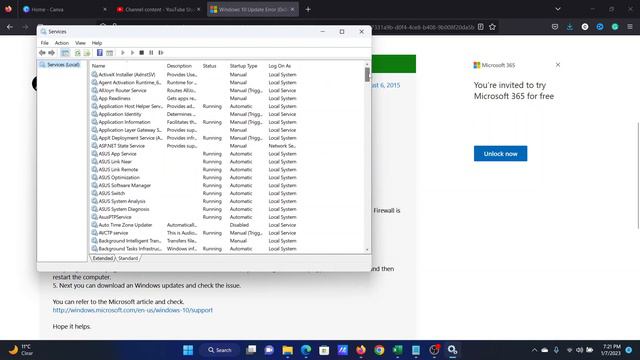Open the View menu in Services
640x360 pixels.
coord(80,43)
